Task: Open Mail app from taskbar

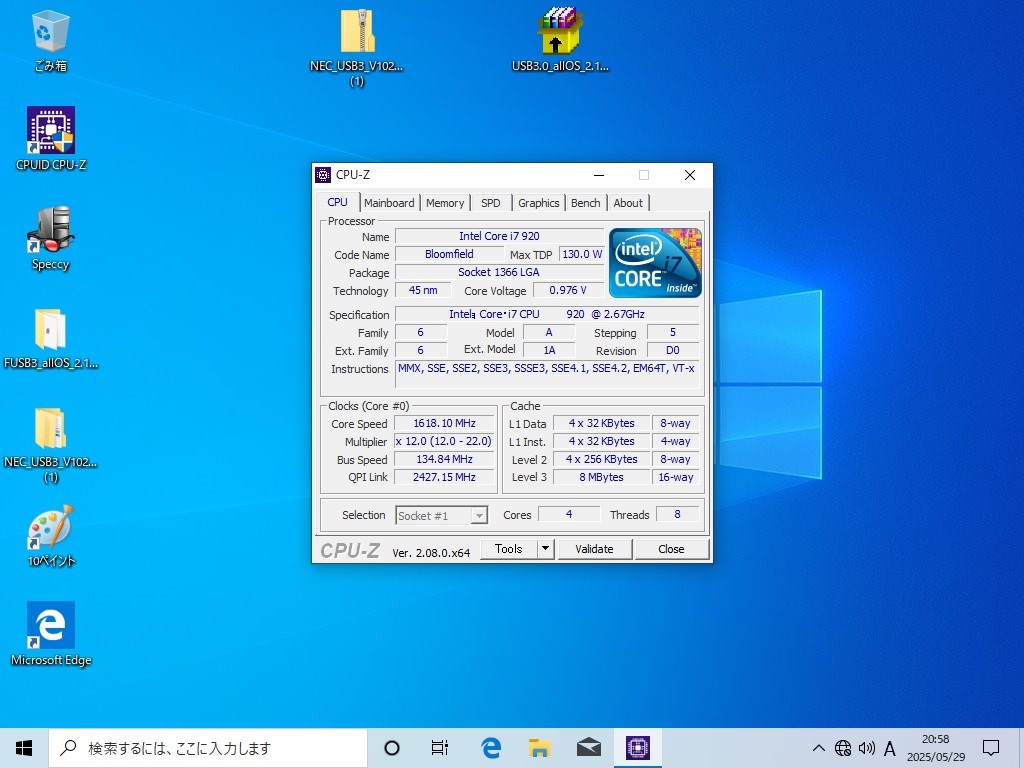Action: coord(588,748)
